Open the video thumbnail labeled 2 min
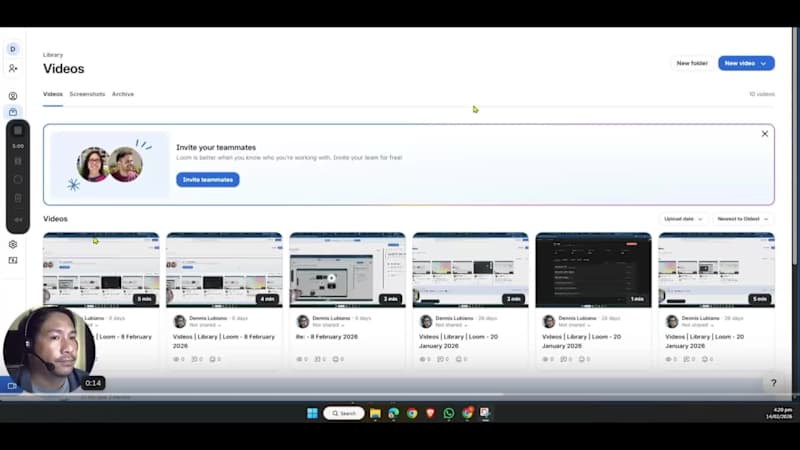Viewport: 800px width, 450px height. [x=347, y=270]
